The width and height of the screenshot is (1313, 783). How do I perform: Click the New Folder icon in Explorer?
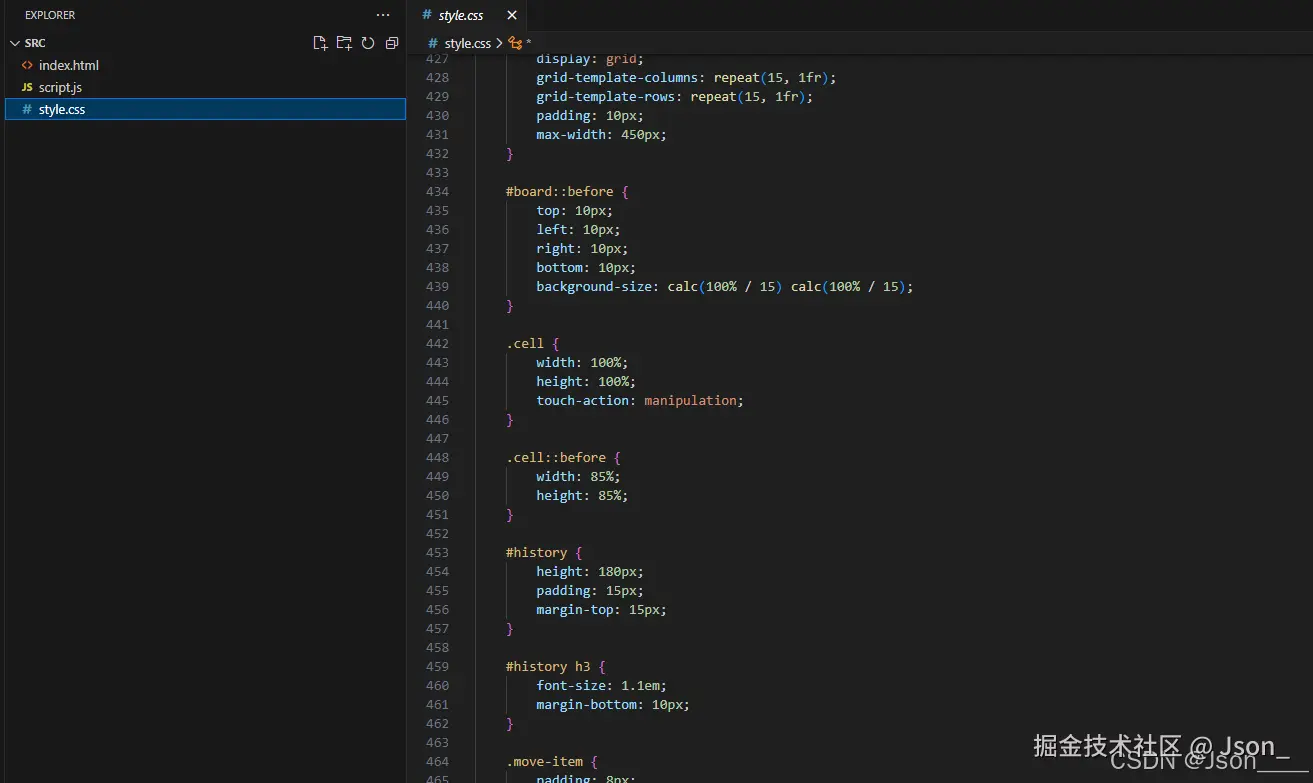[344, 43]
